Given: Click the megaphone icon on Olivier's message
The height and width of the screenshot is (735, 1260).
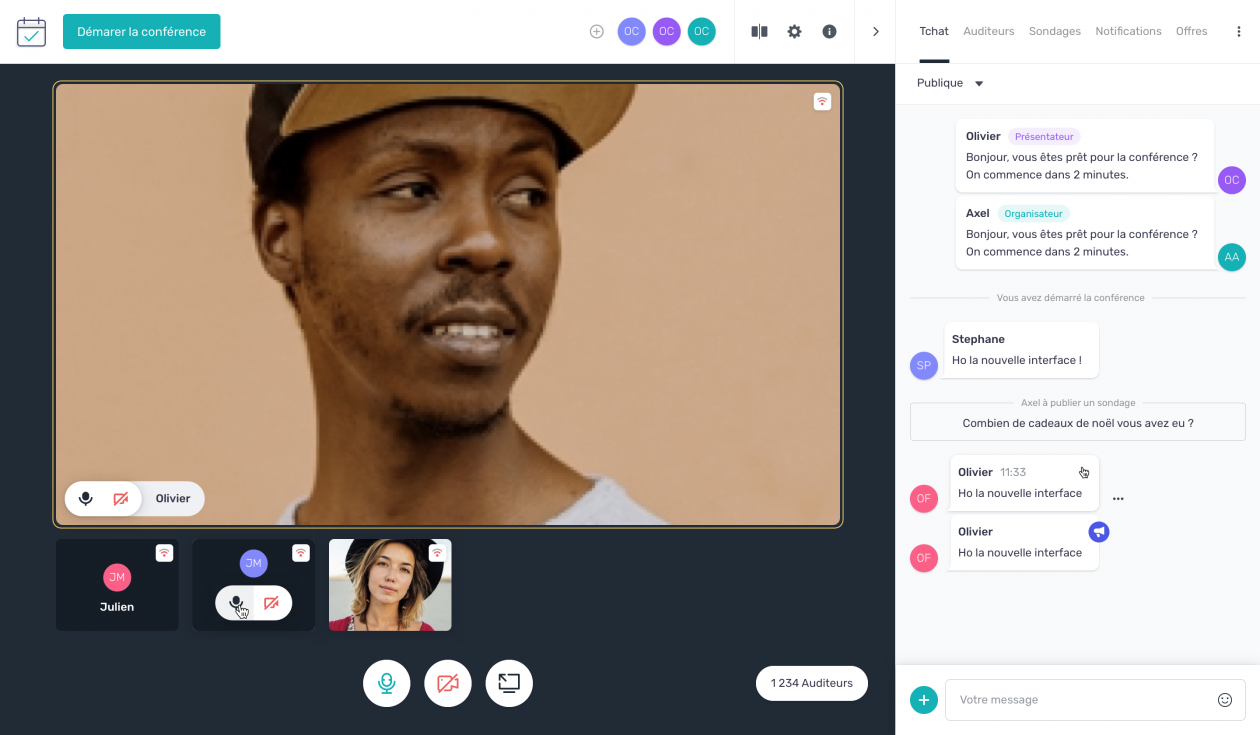Looking at the screenshot, I should [x=1099, y=532].
